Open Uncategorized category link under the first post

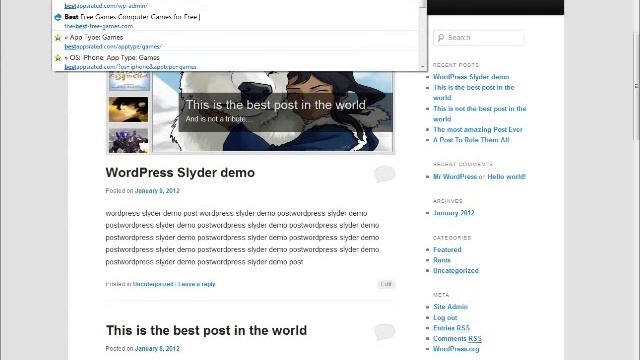(x=153, y=284)
